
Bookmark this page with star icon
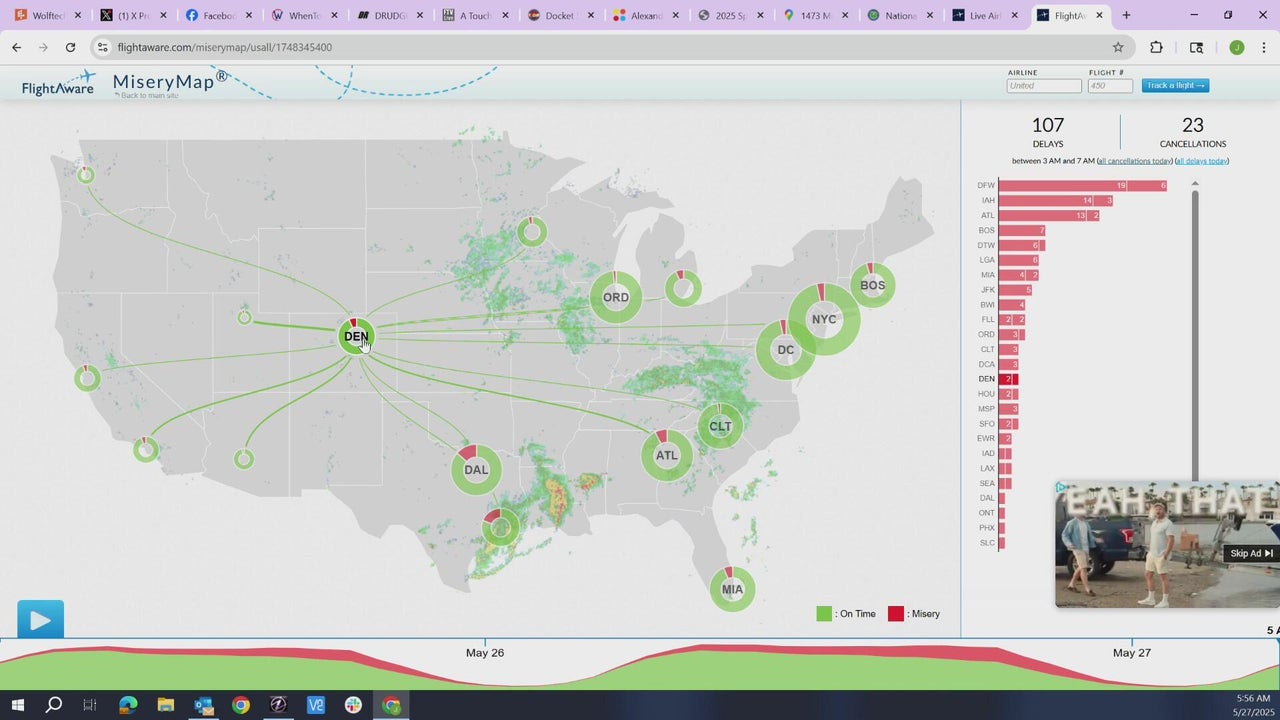coord(1118,47)
